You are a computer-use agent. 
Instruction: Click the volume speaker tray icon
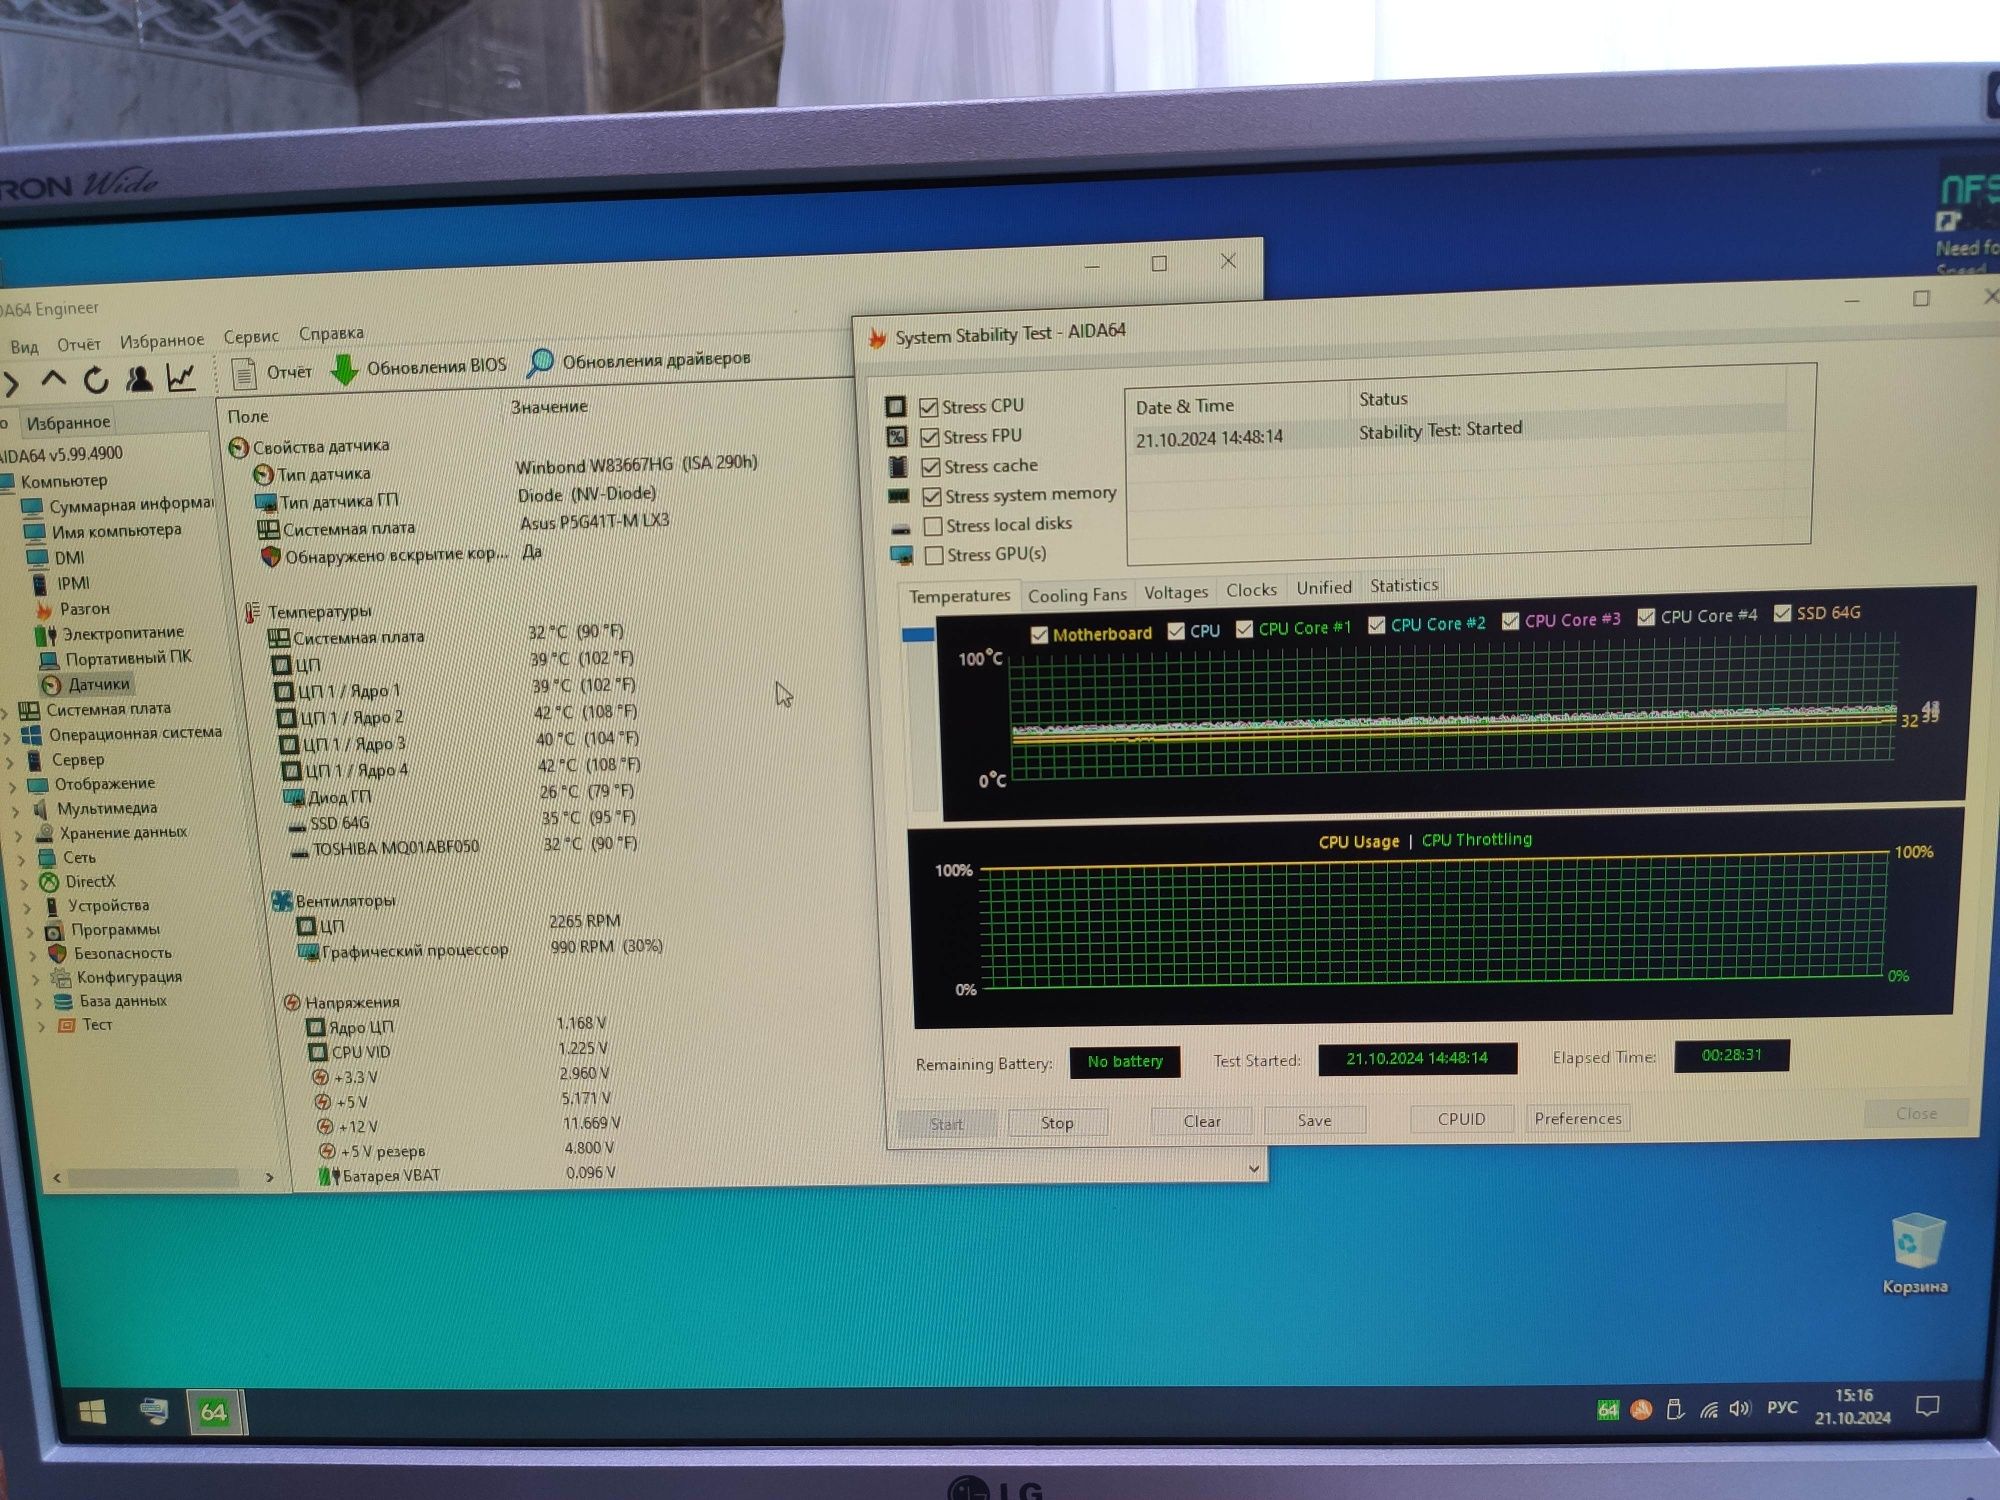tap(1740, 1408)
